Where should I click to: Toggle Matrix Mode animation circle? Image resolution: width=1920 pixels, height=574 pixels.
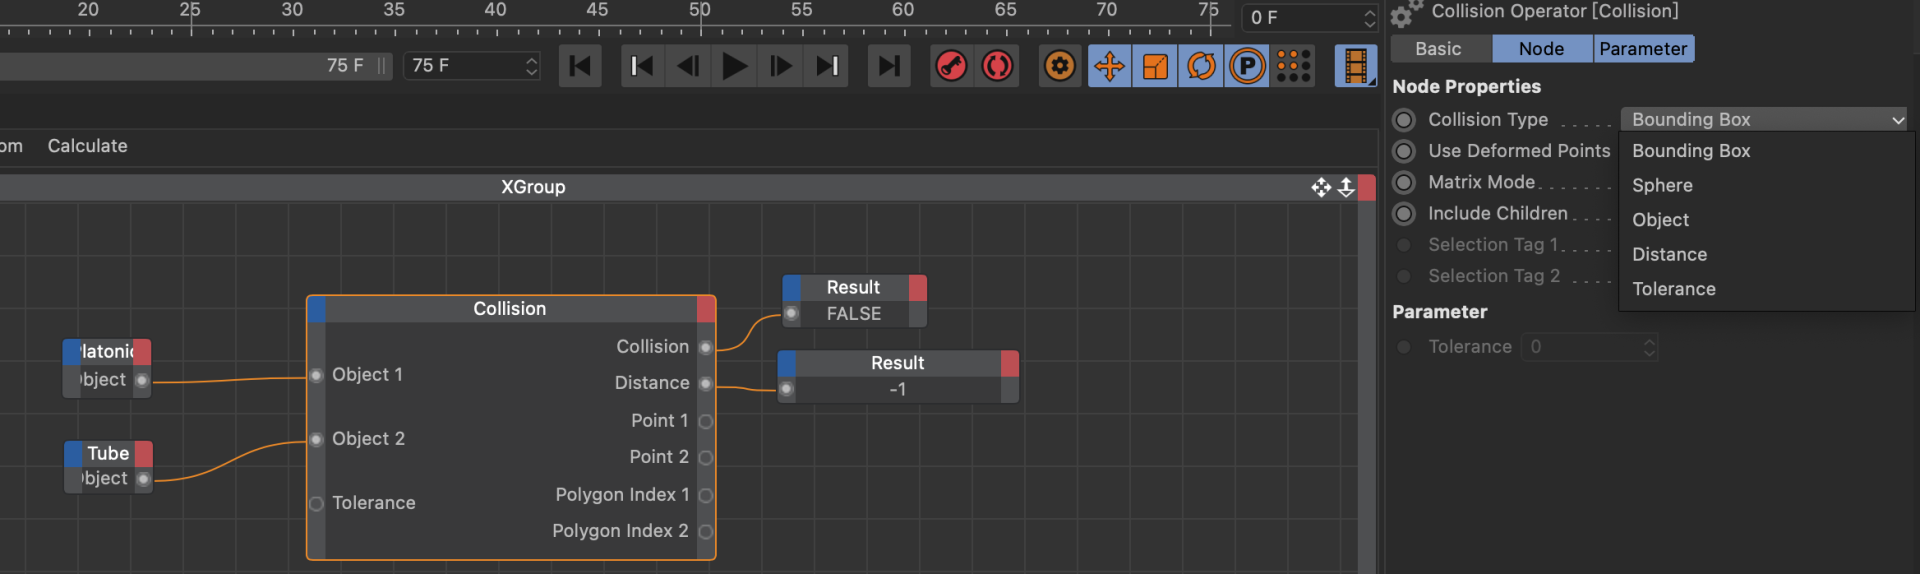(1404, 183)
